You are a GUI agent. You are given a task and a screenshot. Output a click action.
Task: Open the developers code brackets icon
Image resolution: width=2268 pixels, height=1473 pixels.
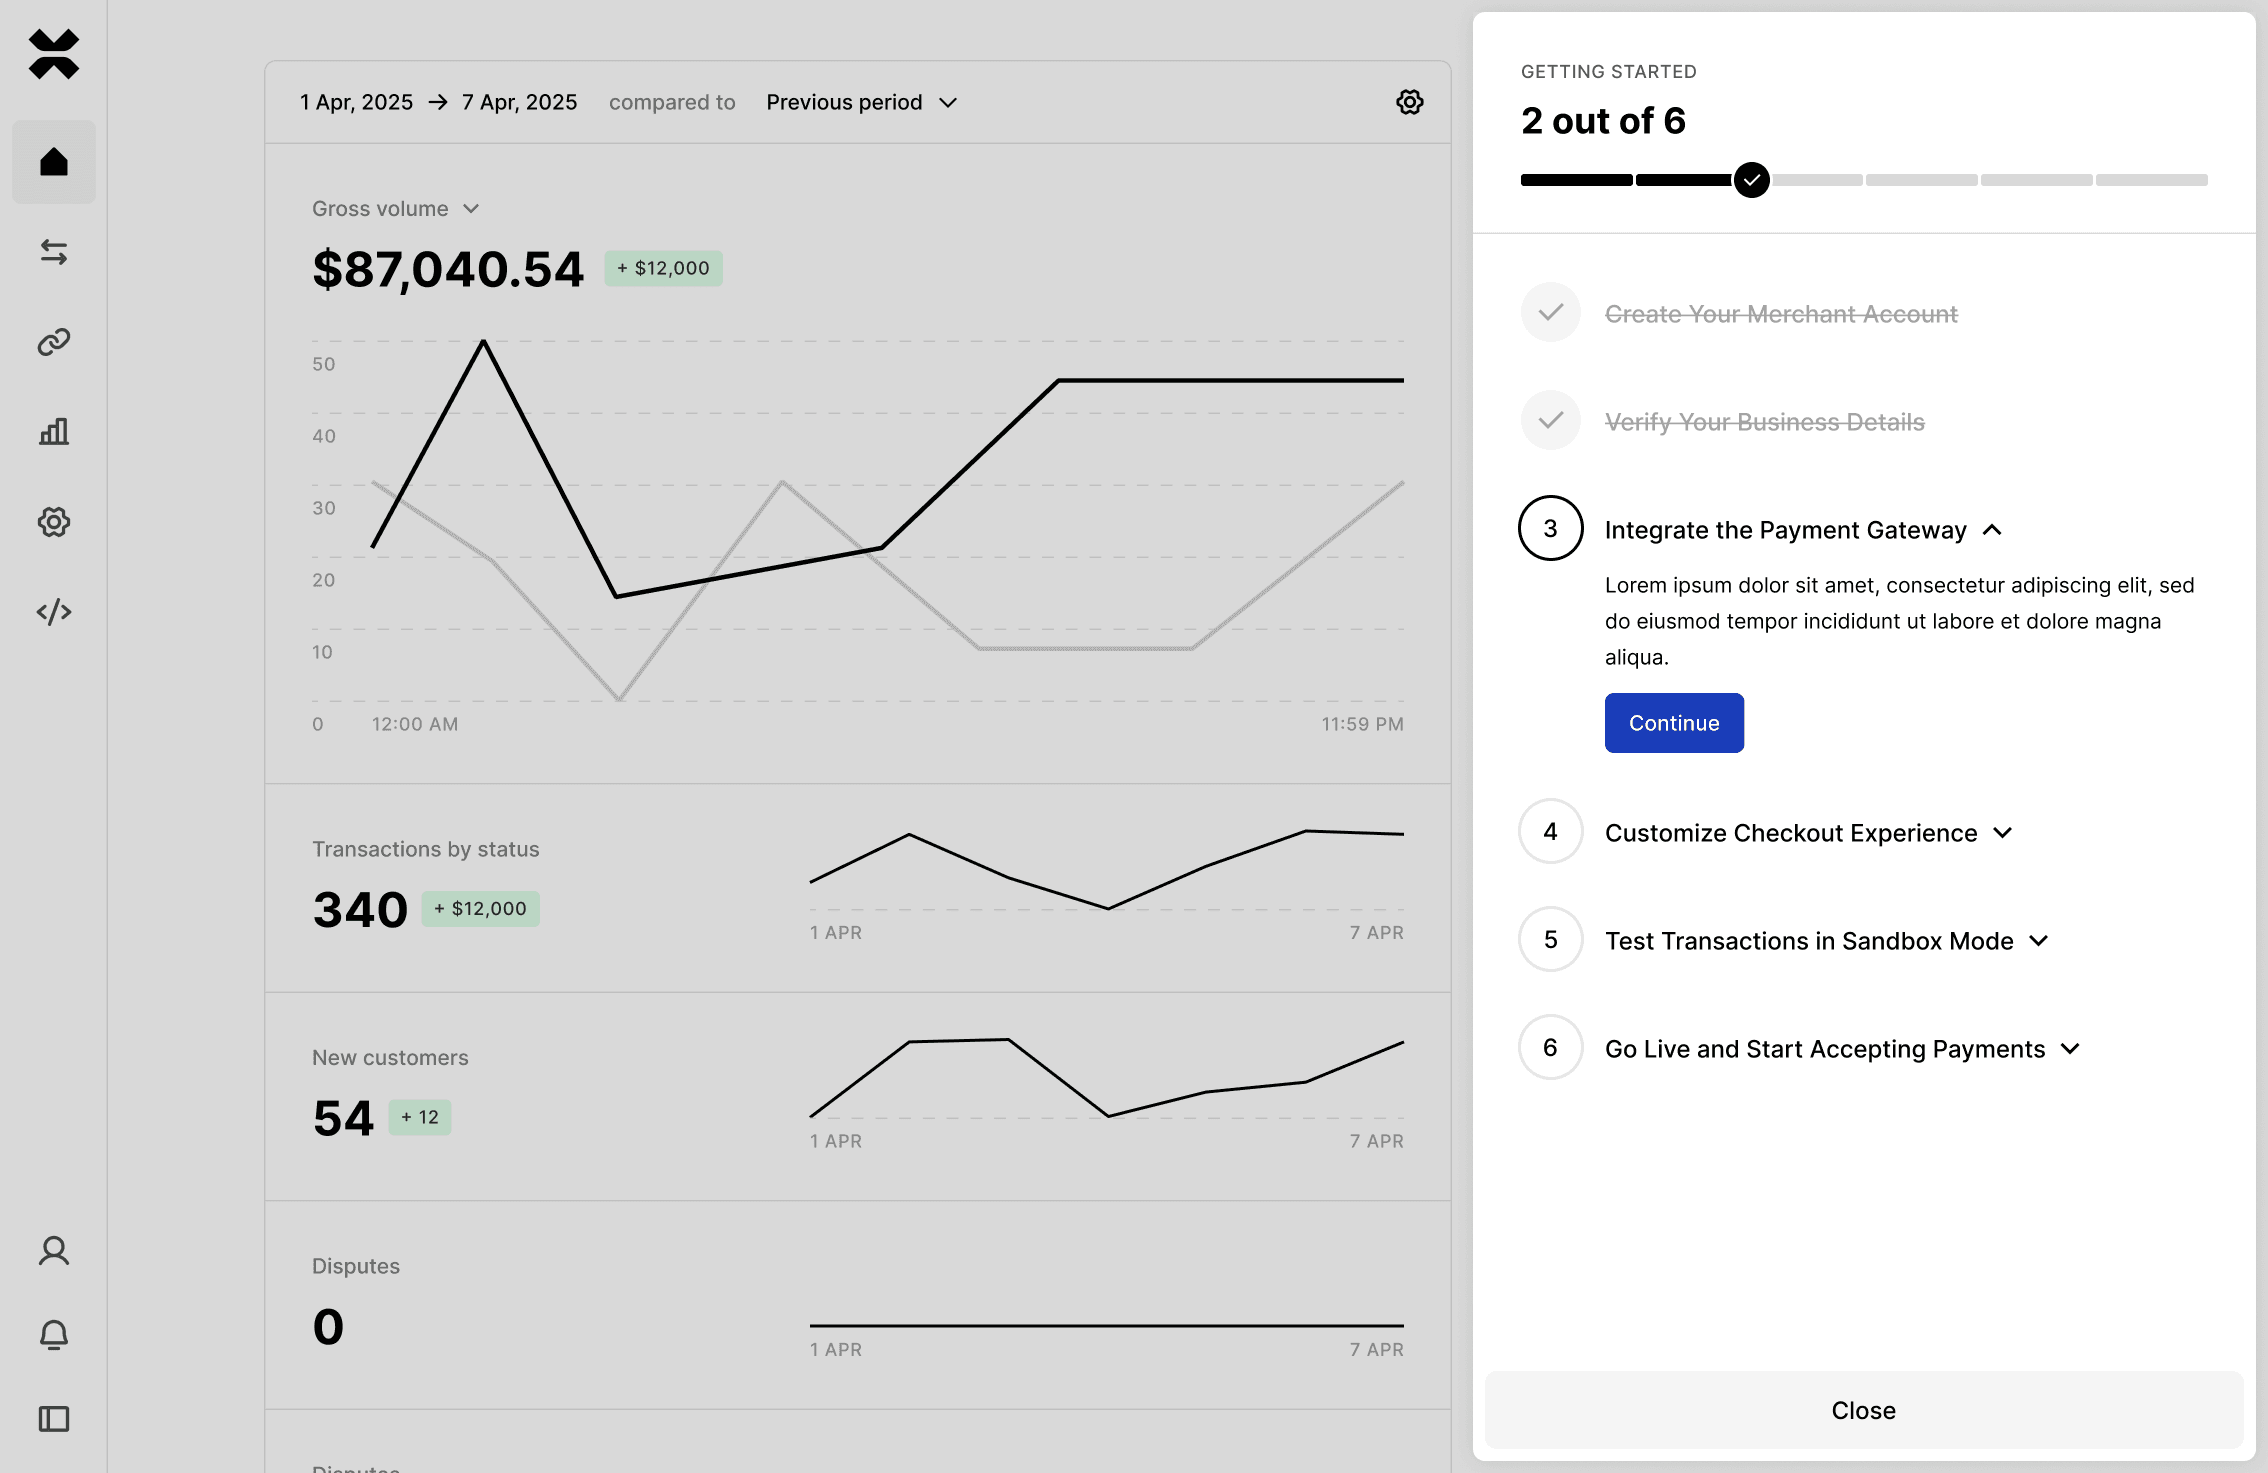[54, 612]
